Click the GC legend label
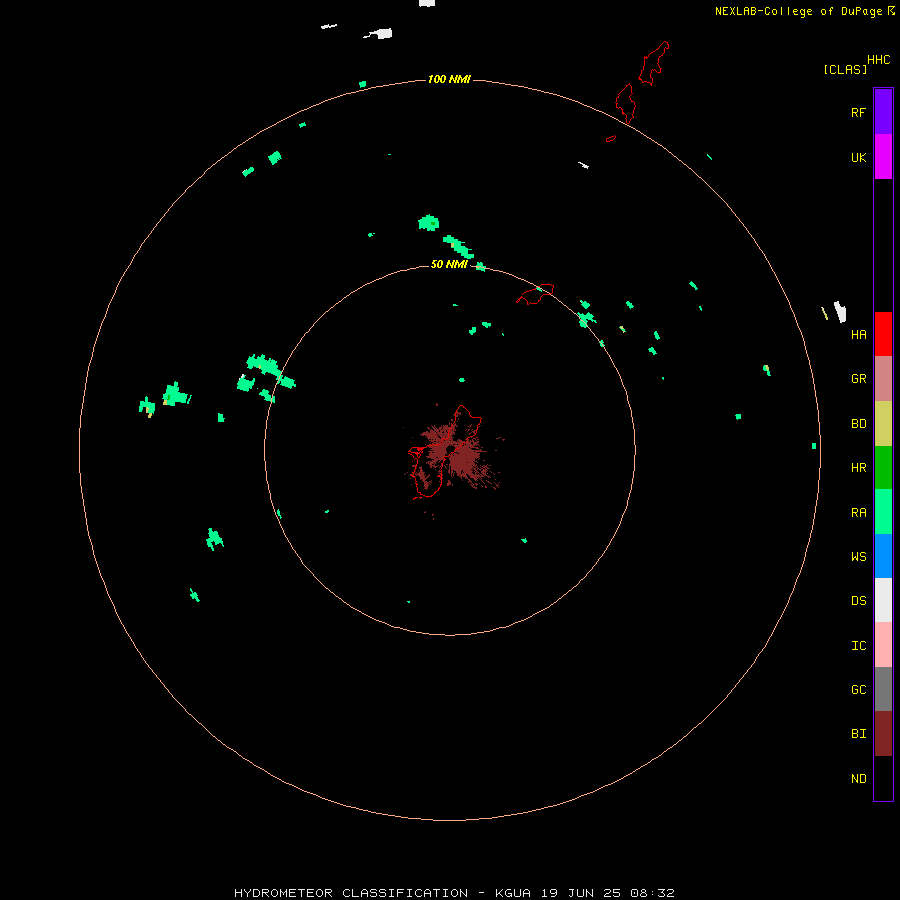Viewport: 900px width, 900px height. click(x=859, y=689)
